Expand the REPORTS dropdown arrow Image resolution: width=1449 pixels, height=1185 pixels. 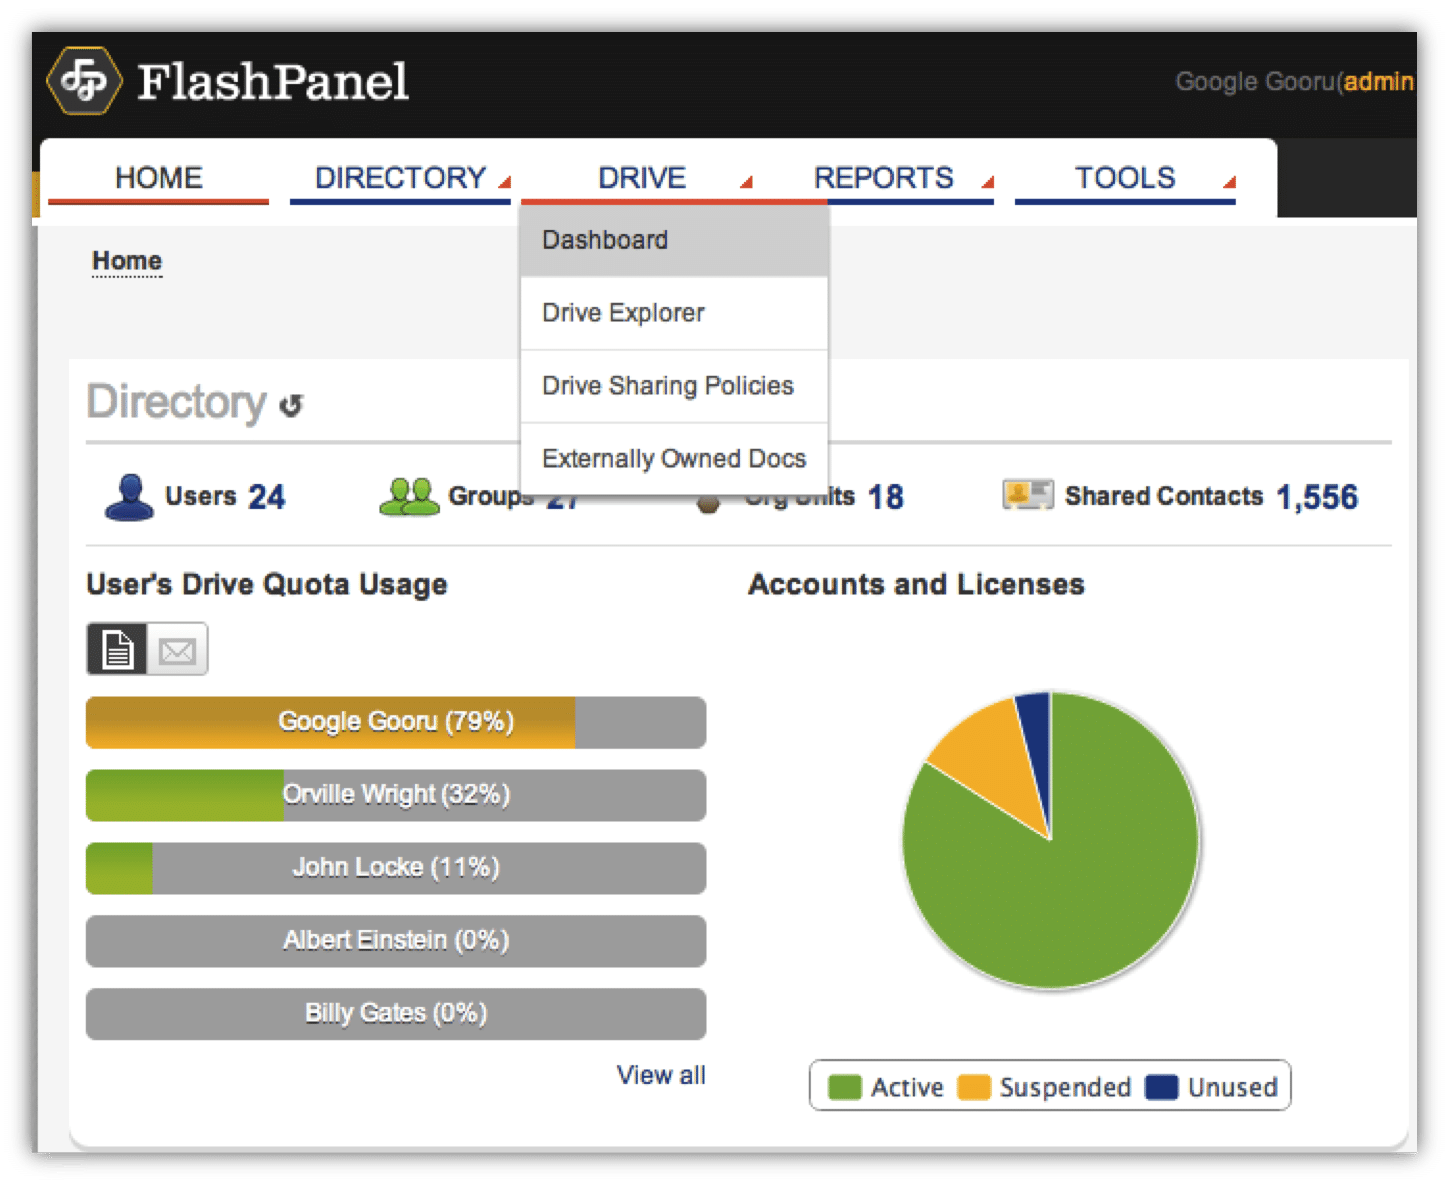(988, 182)
